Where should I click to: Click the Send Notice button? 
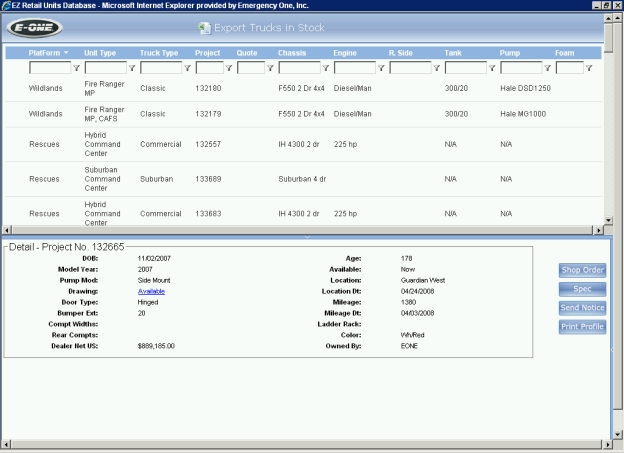click(582, 308)
